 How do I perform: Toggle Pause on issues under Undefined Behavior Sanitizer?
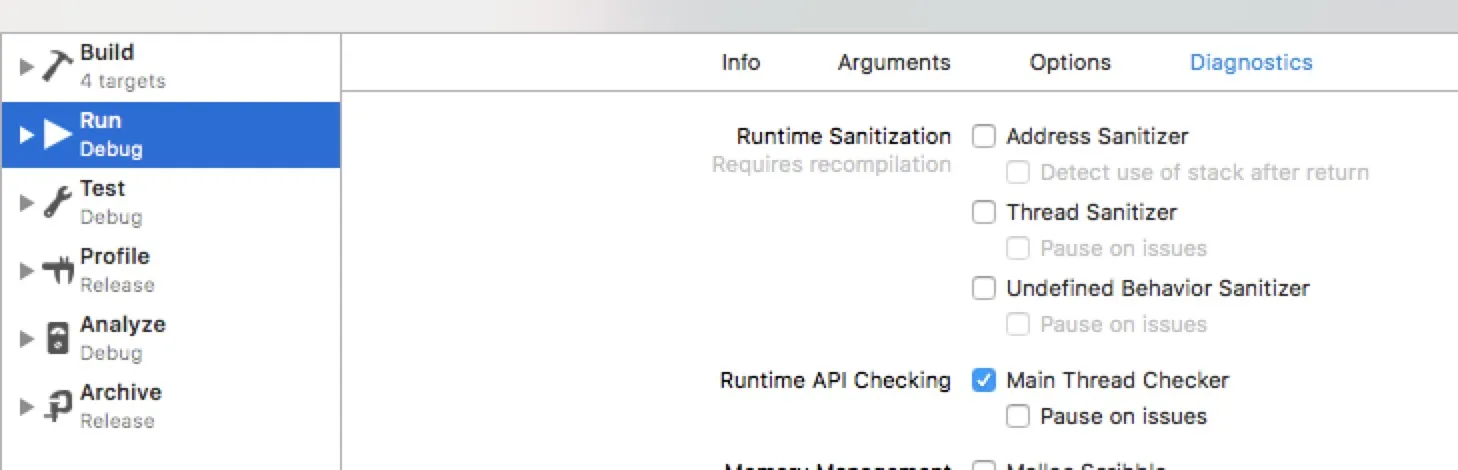pos(1018,324)
